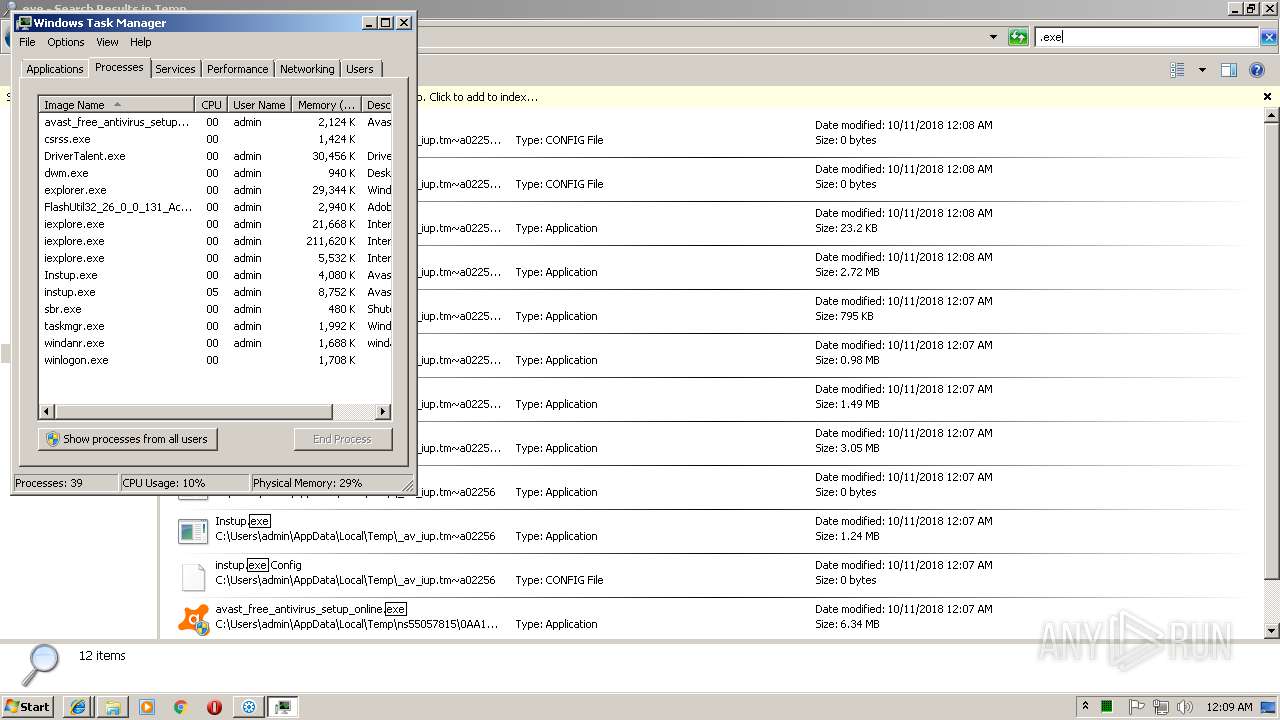Select Task Manager taskbar button
The height and width of the screenshot is (720, 1280).
tap(283, 707)
